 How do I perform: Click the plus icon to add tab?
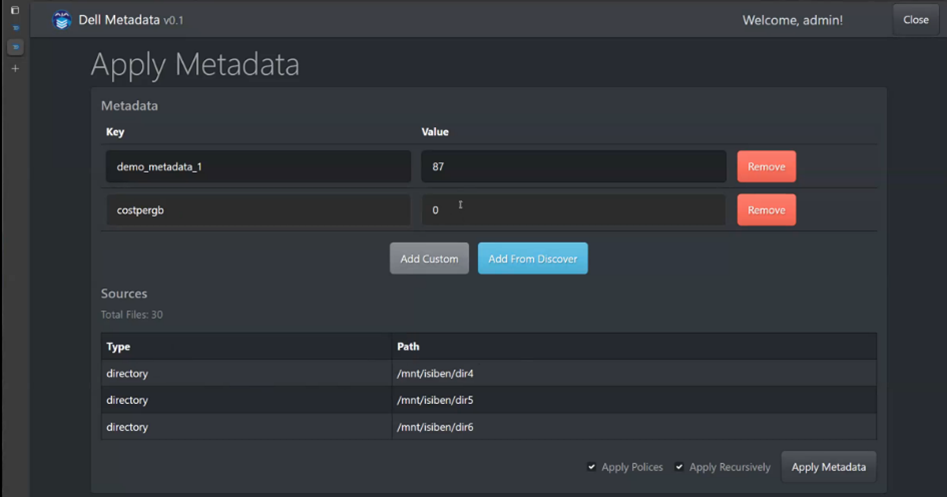[x=15, y=69]
